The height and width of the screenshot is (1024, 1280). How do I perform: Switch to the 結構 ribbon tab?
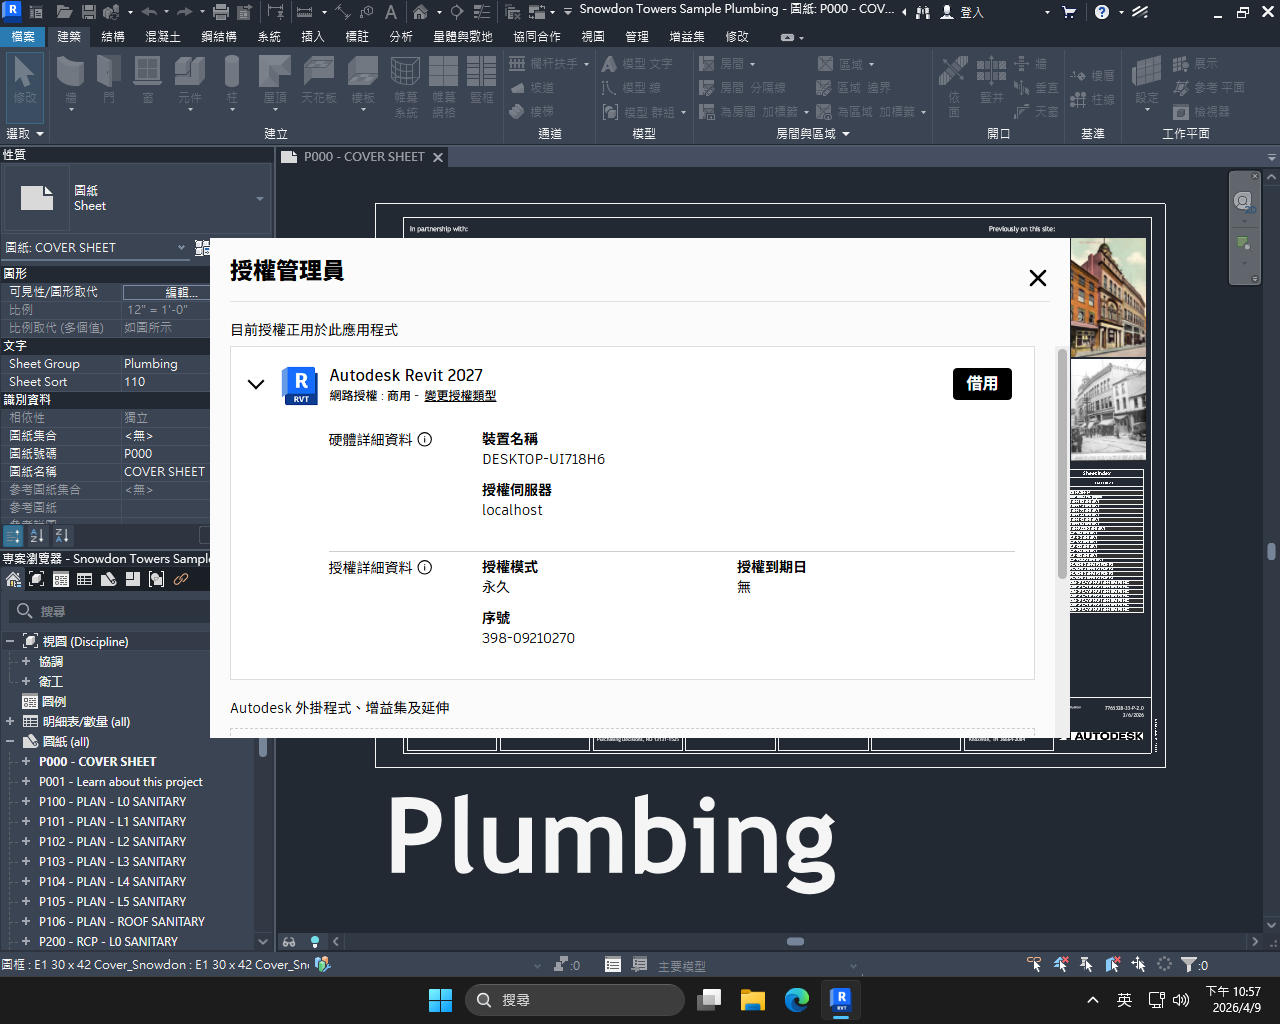(113, 36)
